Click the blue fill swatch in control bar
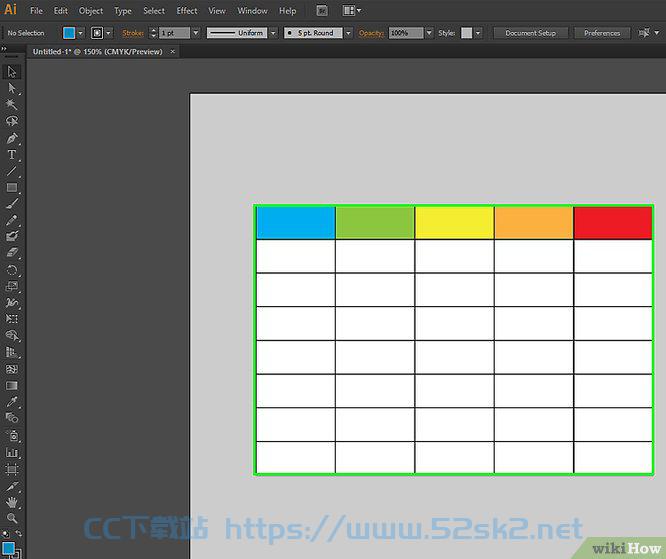 coord(69,33)
